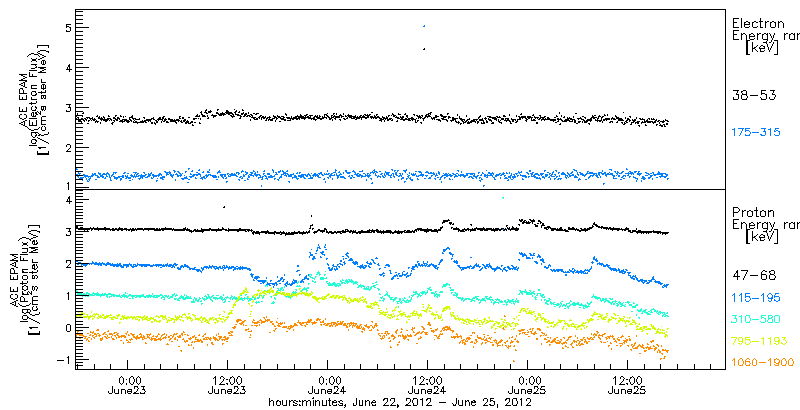Click the hours:minutes date range caption
This screenshot has height=410, width=800.
[401, 403]
